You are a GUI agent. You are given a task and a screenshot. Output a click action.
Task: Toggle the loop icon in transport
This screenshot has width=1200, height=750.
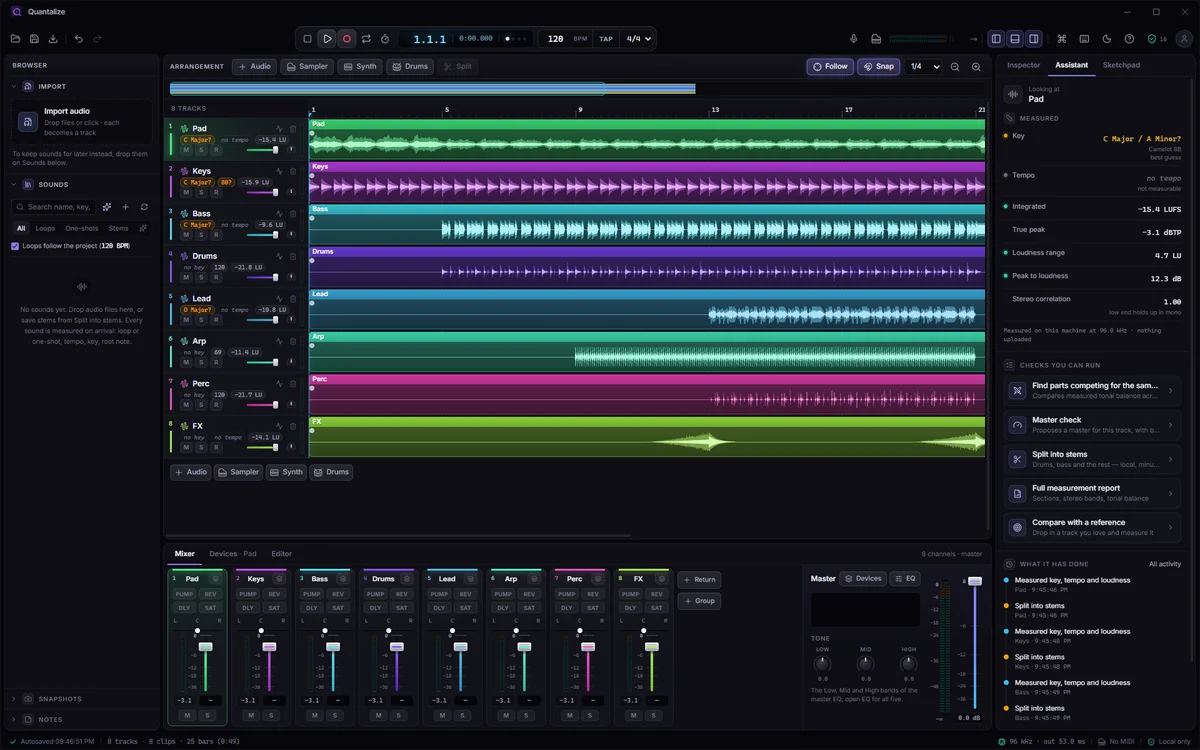click(x=366, y=39)
